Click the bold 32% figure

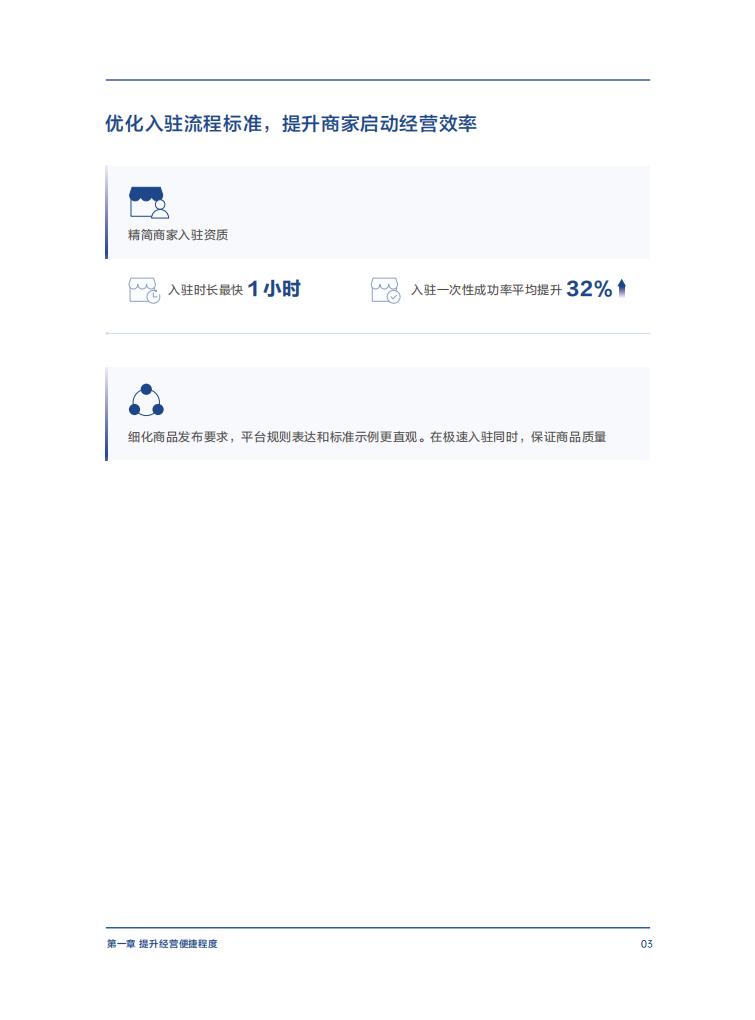click(589, 288)
